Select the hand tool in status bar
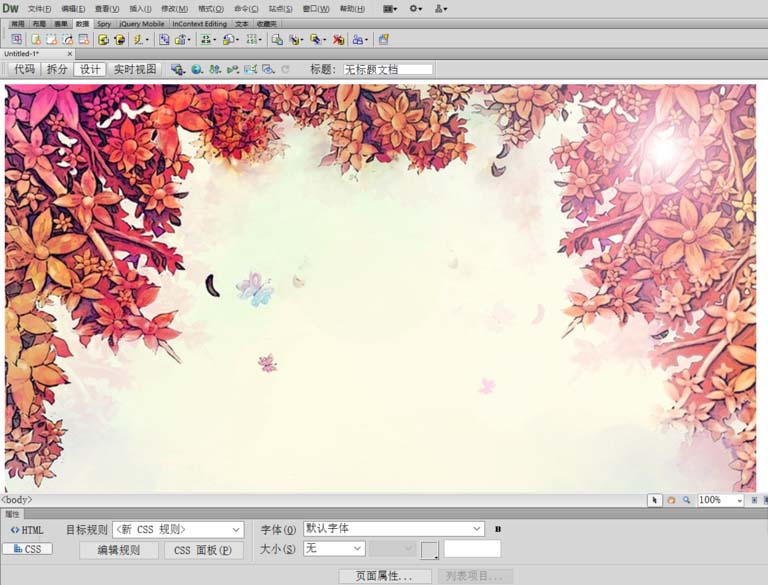This screenshot has height=585, width=768. 671,500
